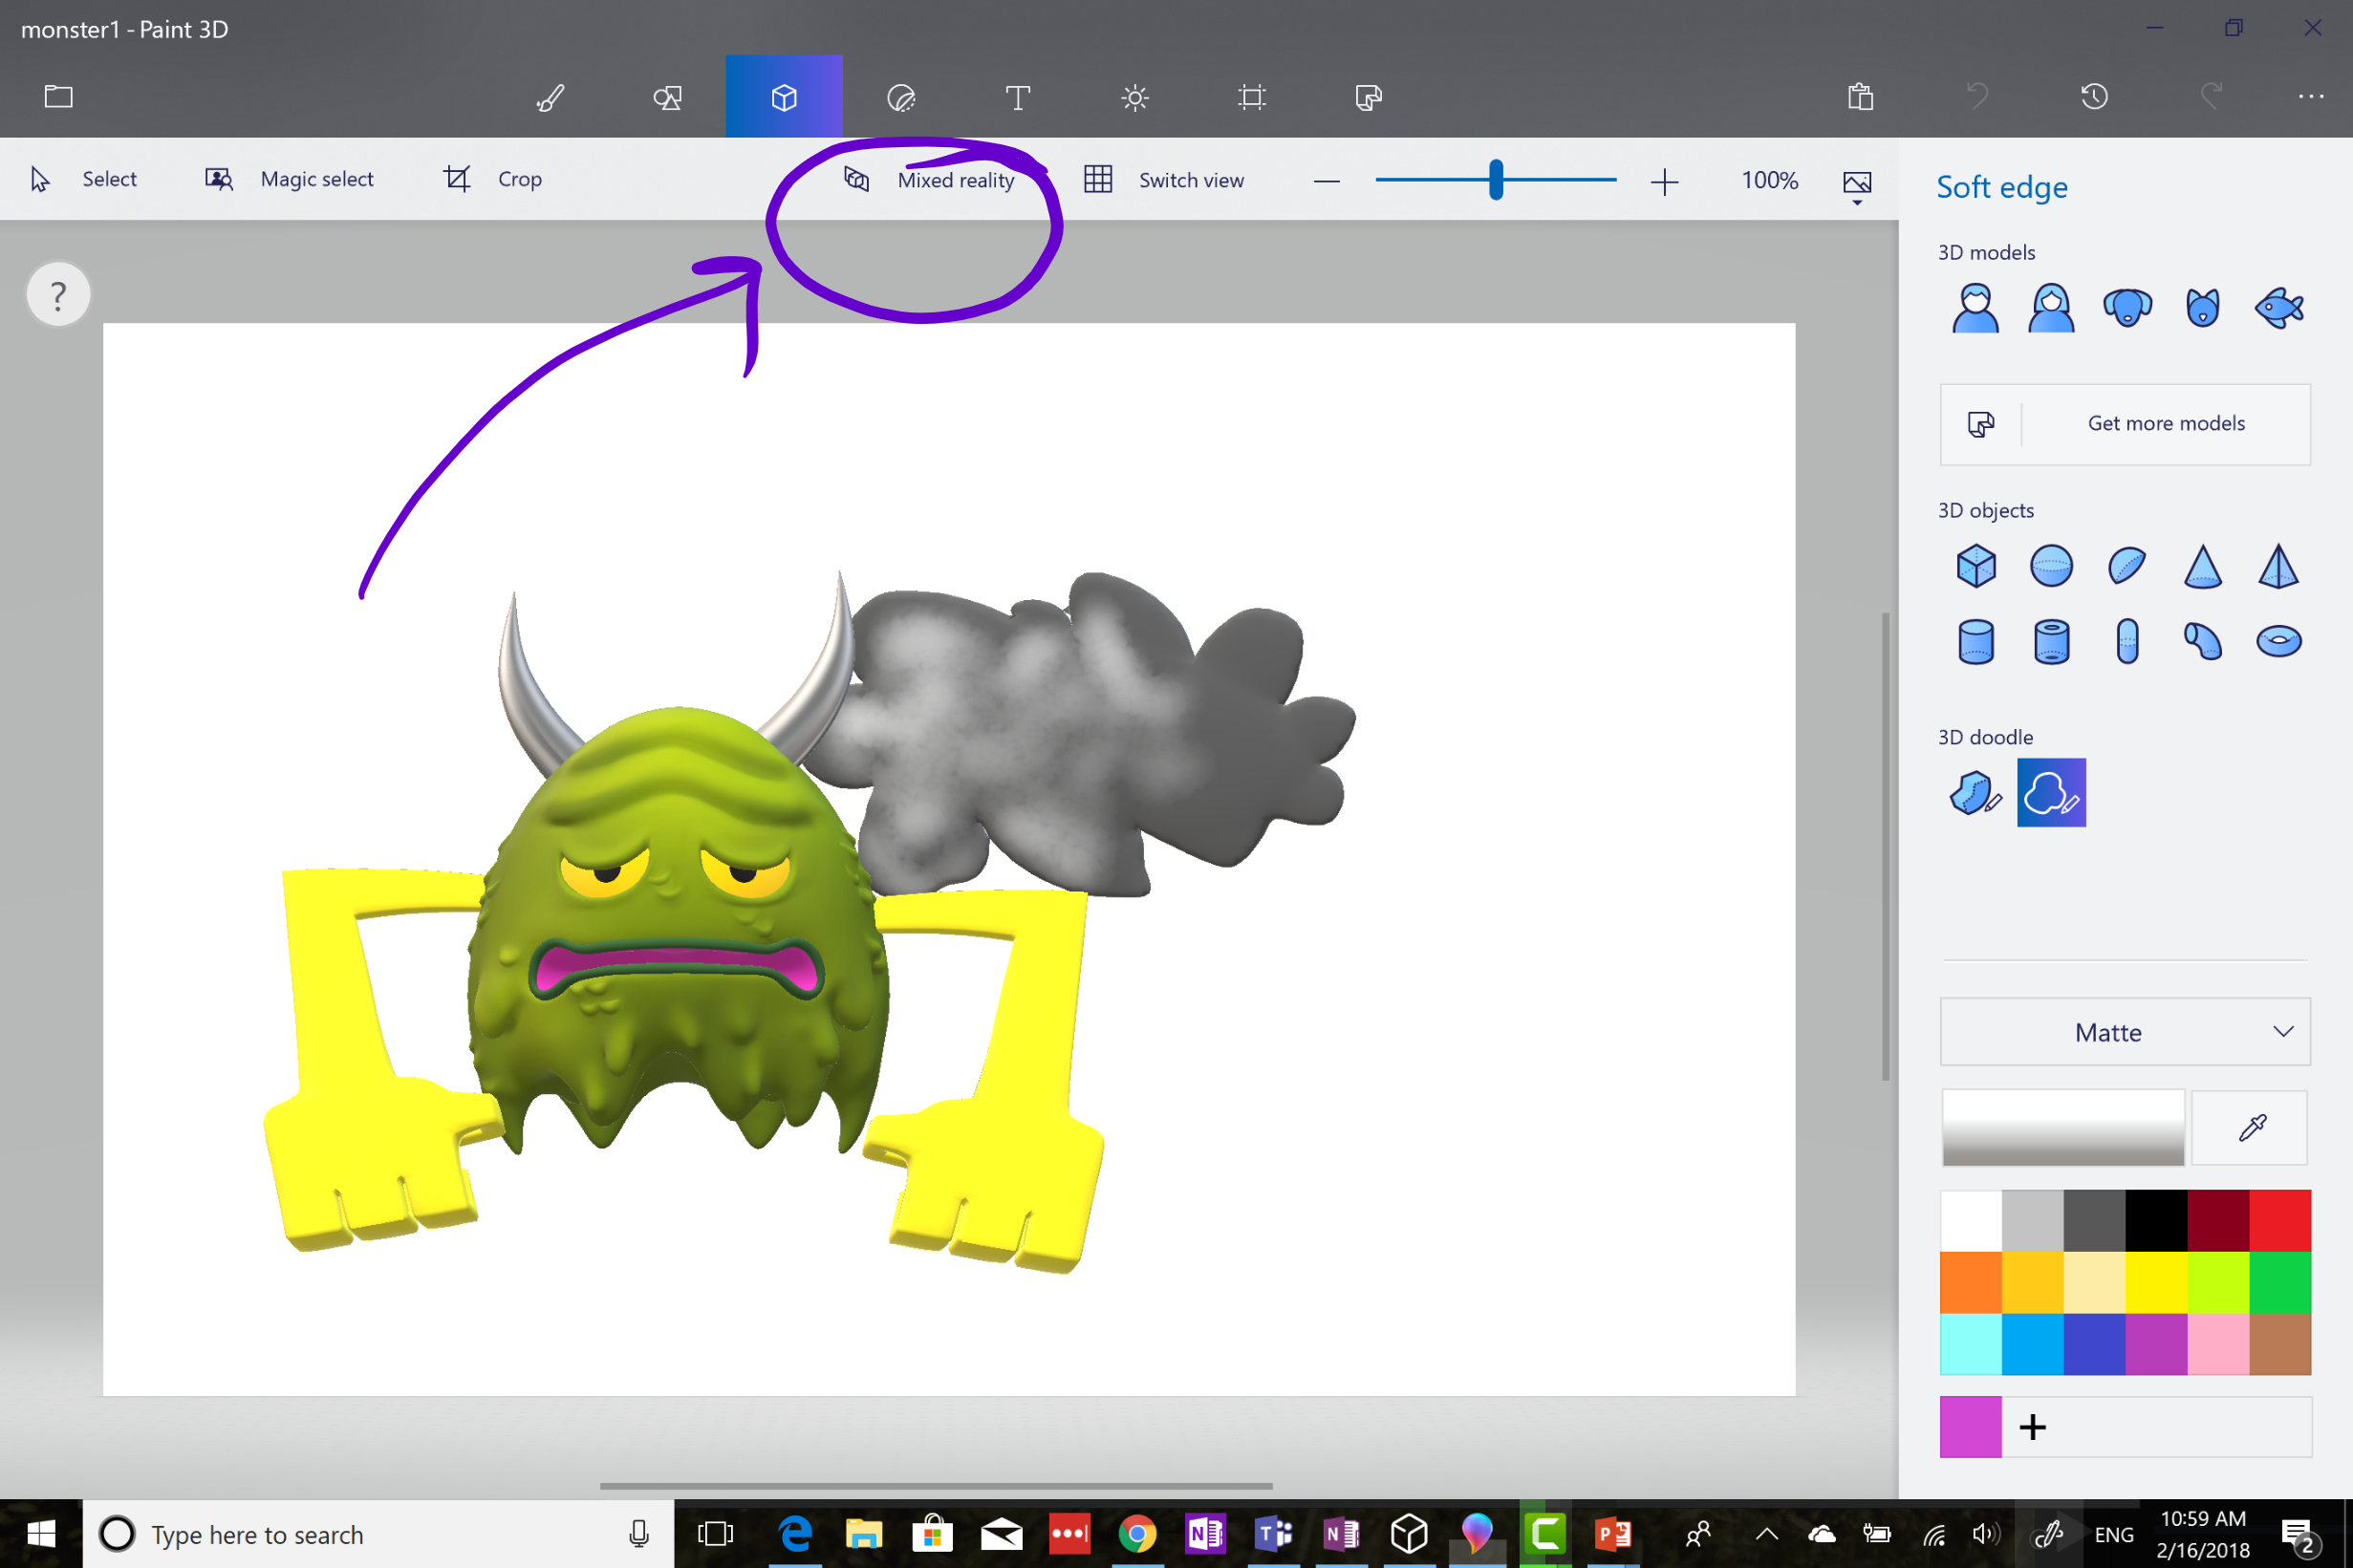Viewport: 2353px width, 1568px height.
Task: Click the Mixed reality button
Action: click(927, 179)
